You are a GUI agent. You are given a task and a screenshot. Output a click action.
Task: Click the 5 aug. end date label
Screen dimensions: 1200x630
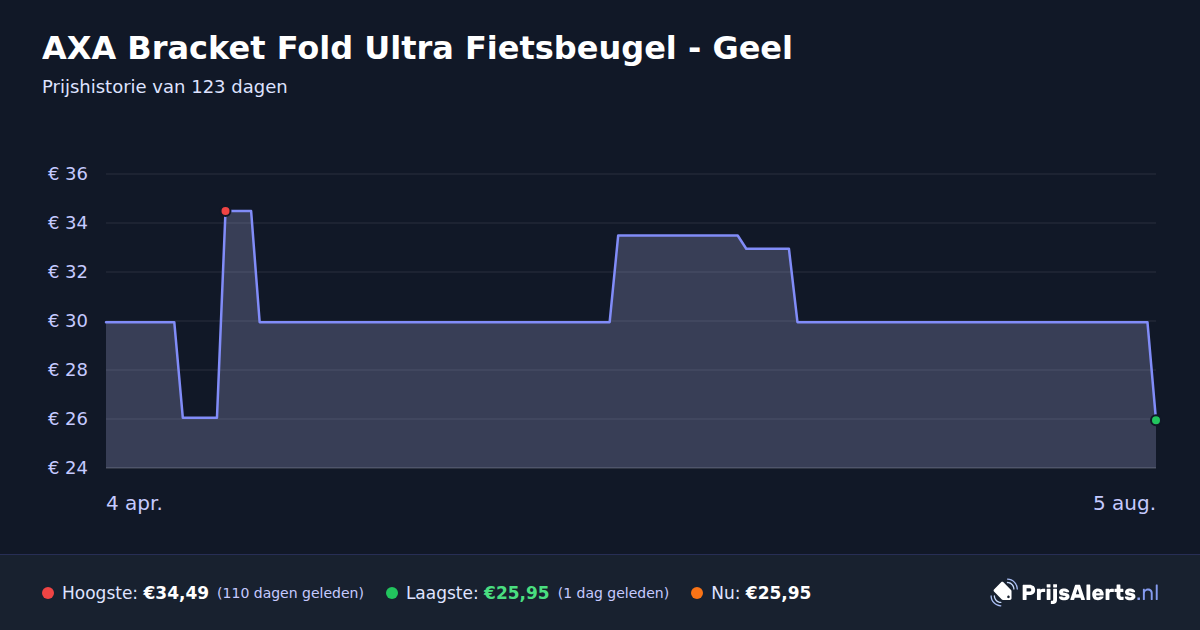pyautogui.click(x=1124, y=504)
